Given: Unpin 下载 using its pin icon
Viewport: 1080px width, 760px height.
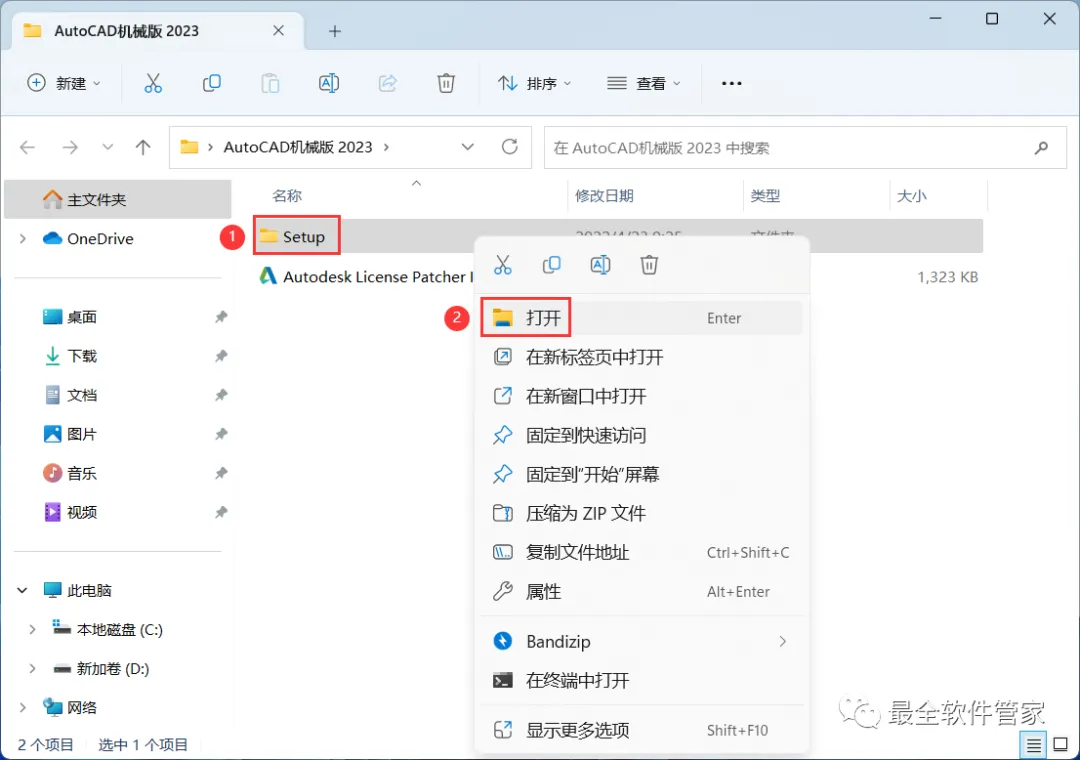Looking at the screenshot, I should click(x=221, y=356).
